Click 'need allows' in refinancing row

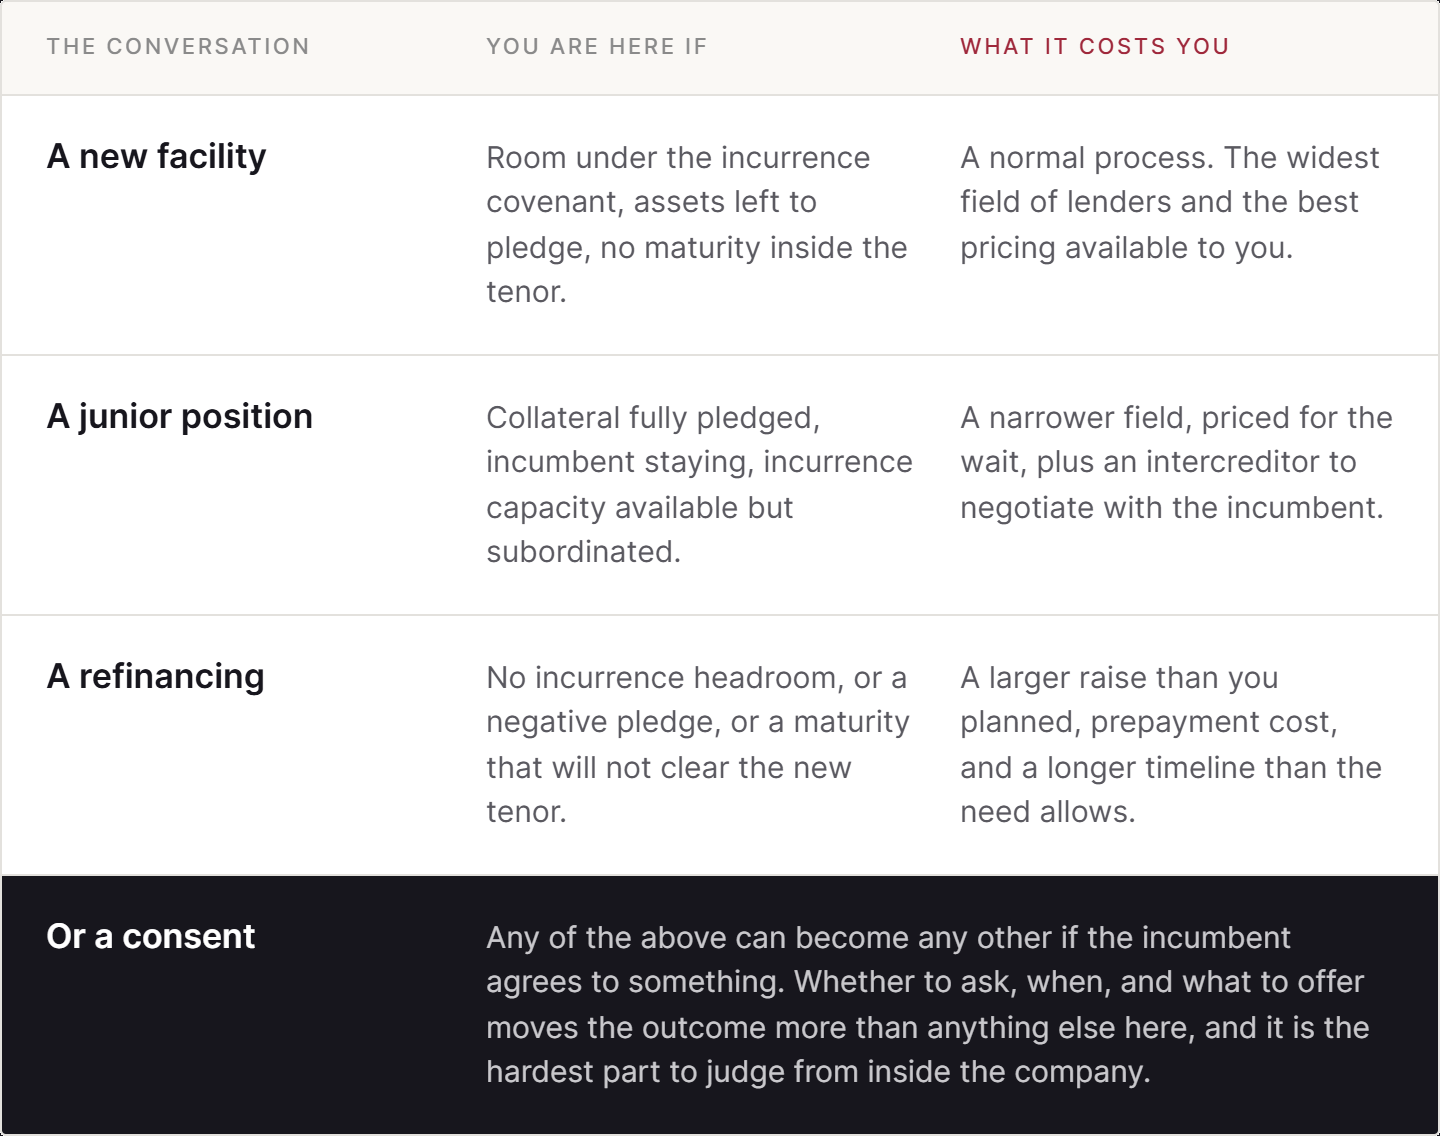(x=1048, y=812)
